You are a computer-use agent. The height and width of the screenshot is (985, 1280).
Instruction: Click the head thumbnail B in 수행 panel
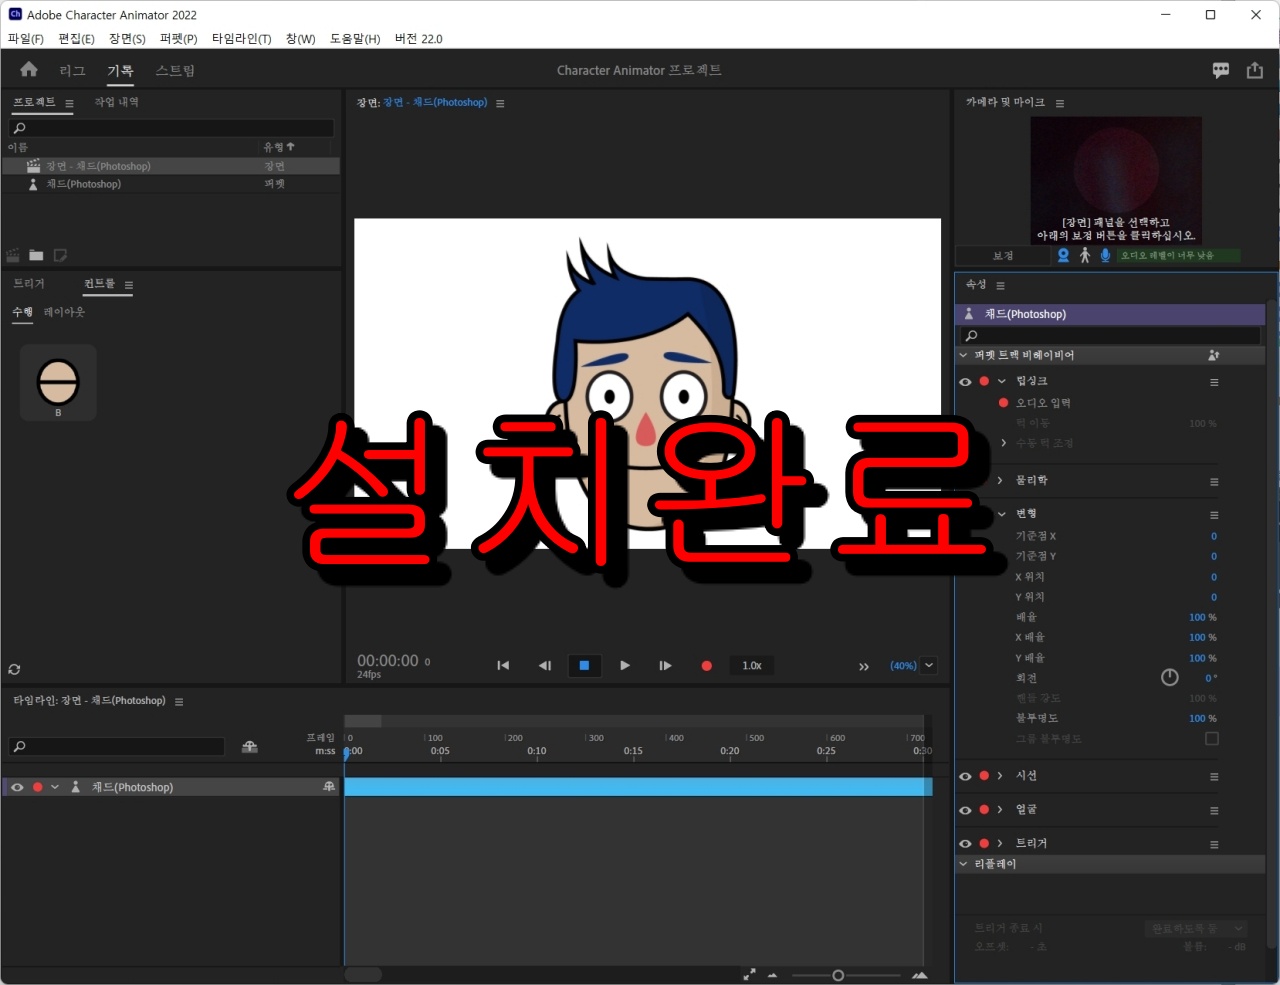pos(58,382)
